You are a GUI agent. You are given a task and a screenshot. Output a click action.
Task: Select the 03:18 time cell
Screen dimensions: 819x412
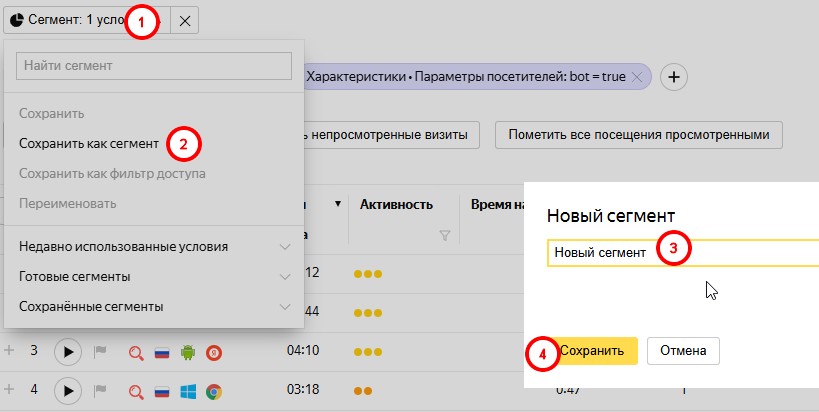[x=303, y=389]
